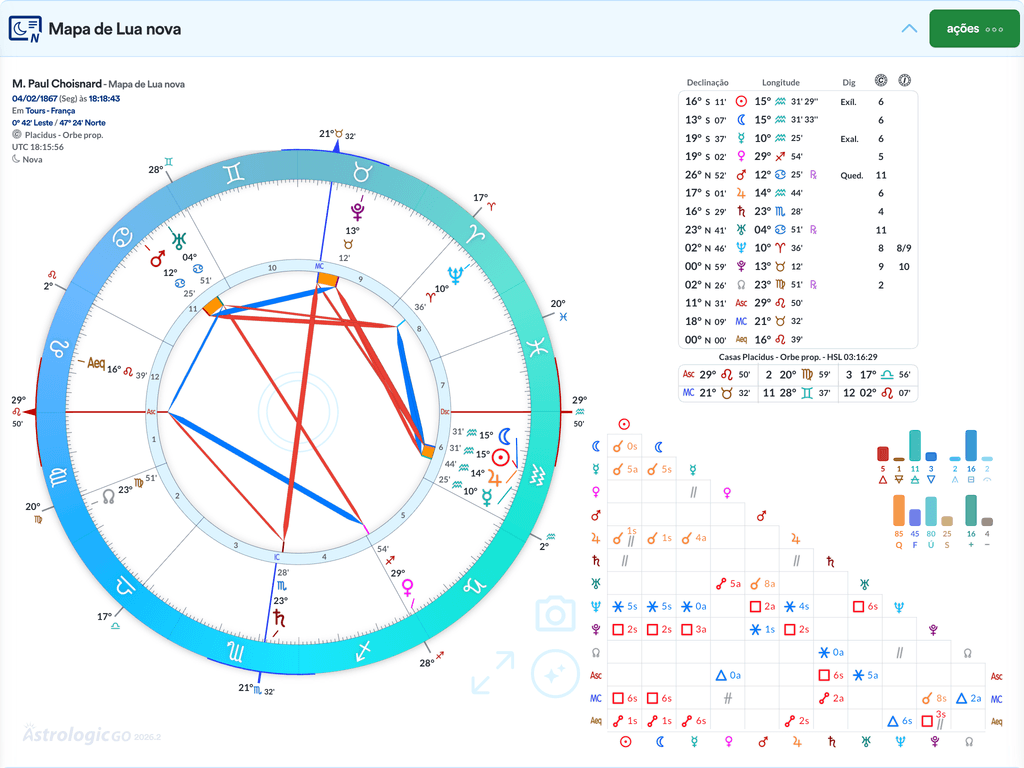Viewport: 1024px width, 768px height.
Task: Select the Jupiter glyph in the chart wheel
Action: 494,479
